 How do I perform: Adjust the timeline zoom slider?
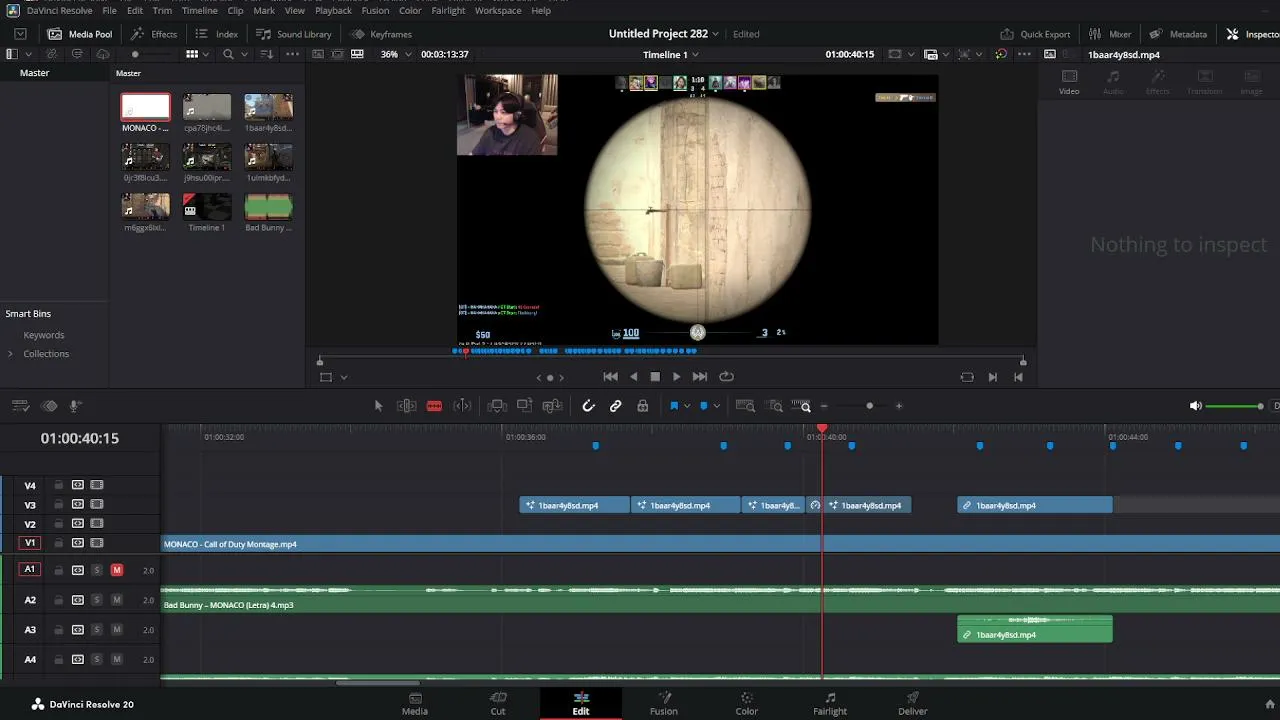pos(869,406)
